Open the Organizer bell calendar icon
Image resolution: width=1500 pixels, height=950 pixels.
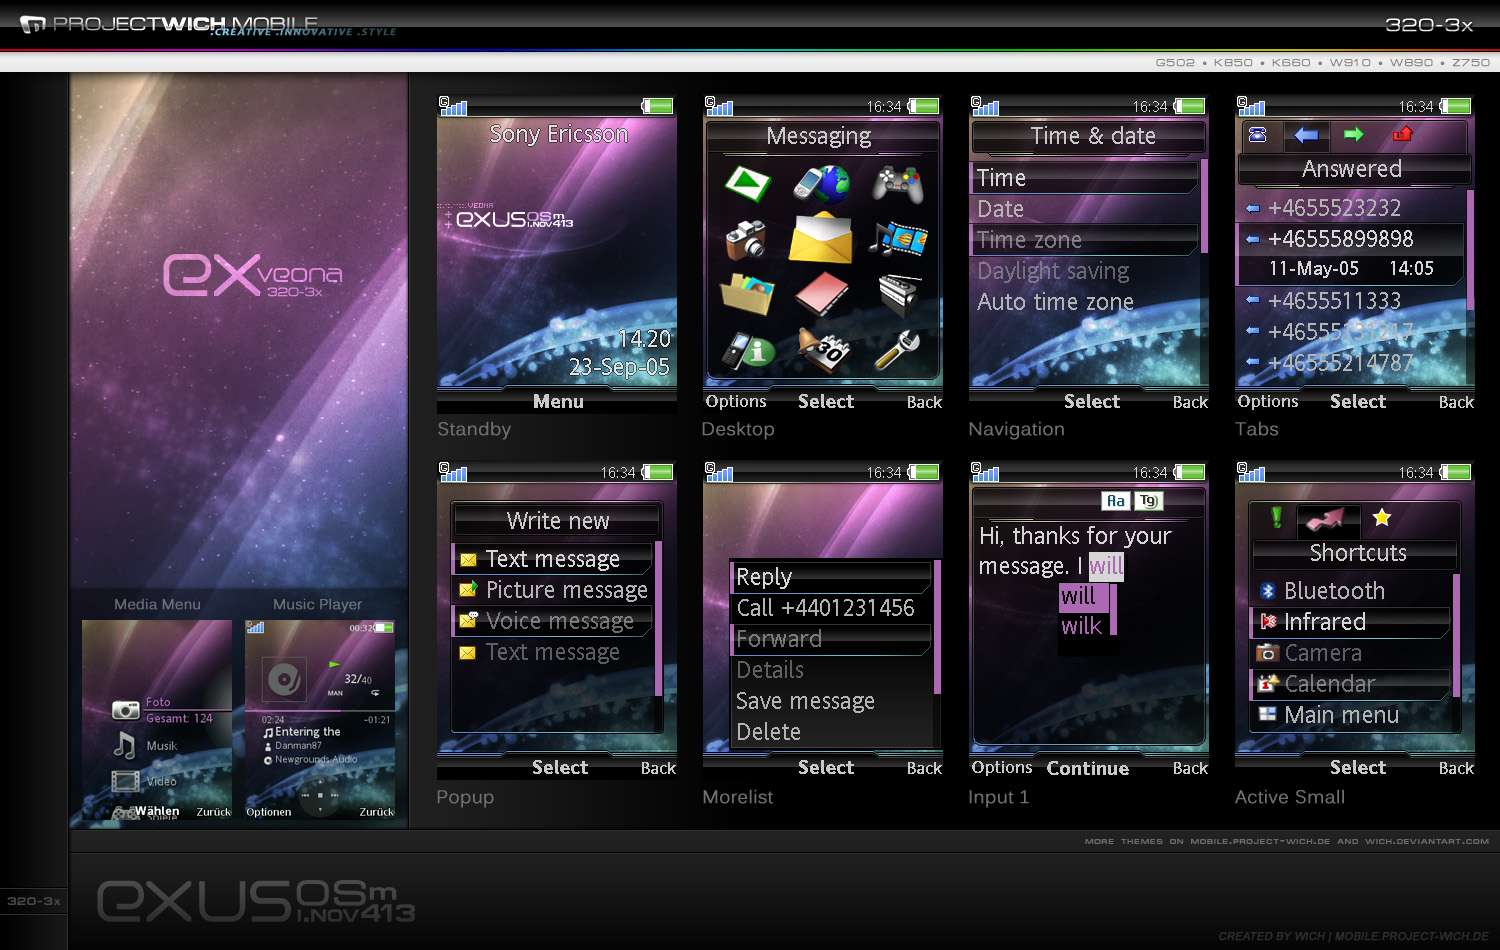823,350
